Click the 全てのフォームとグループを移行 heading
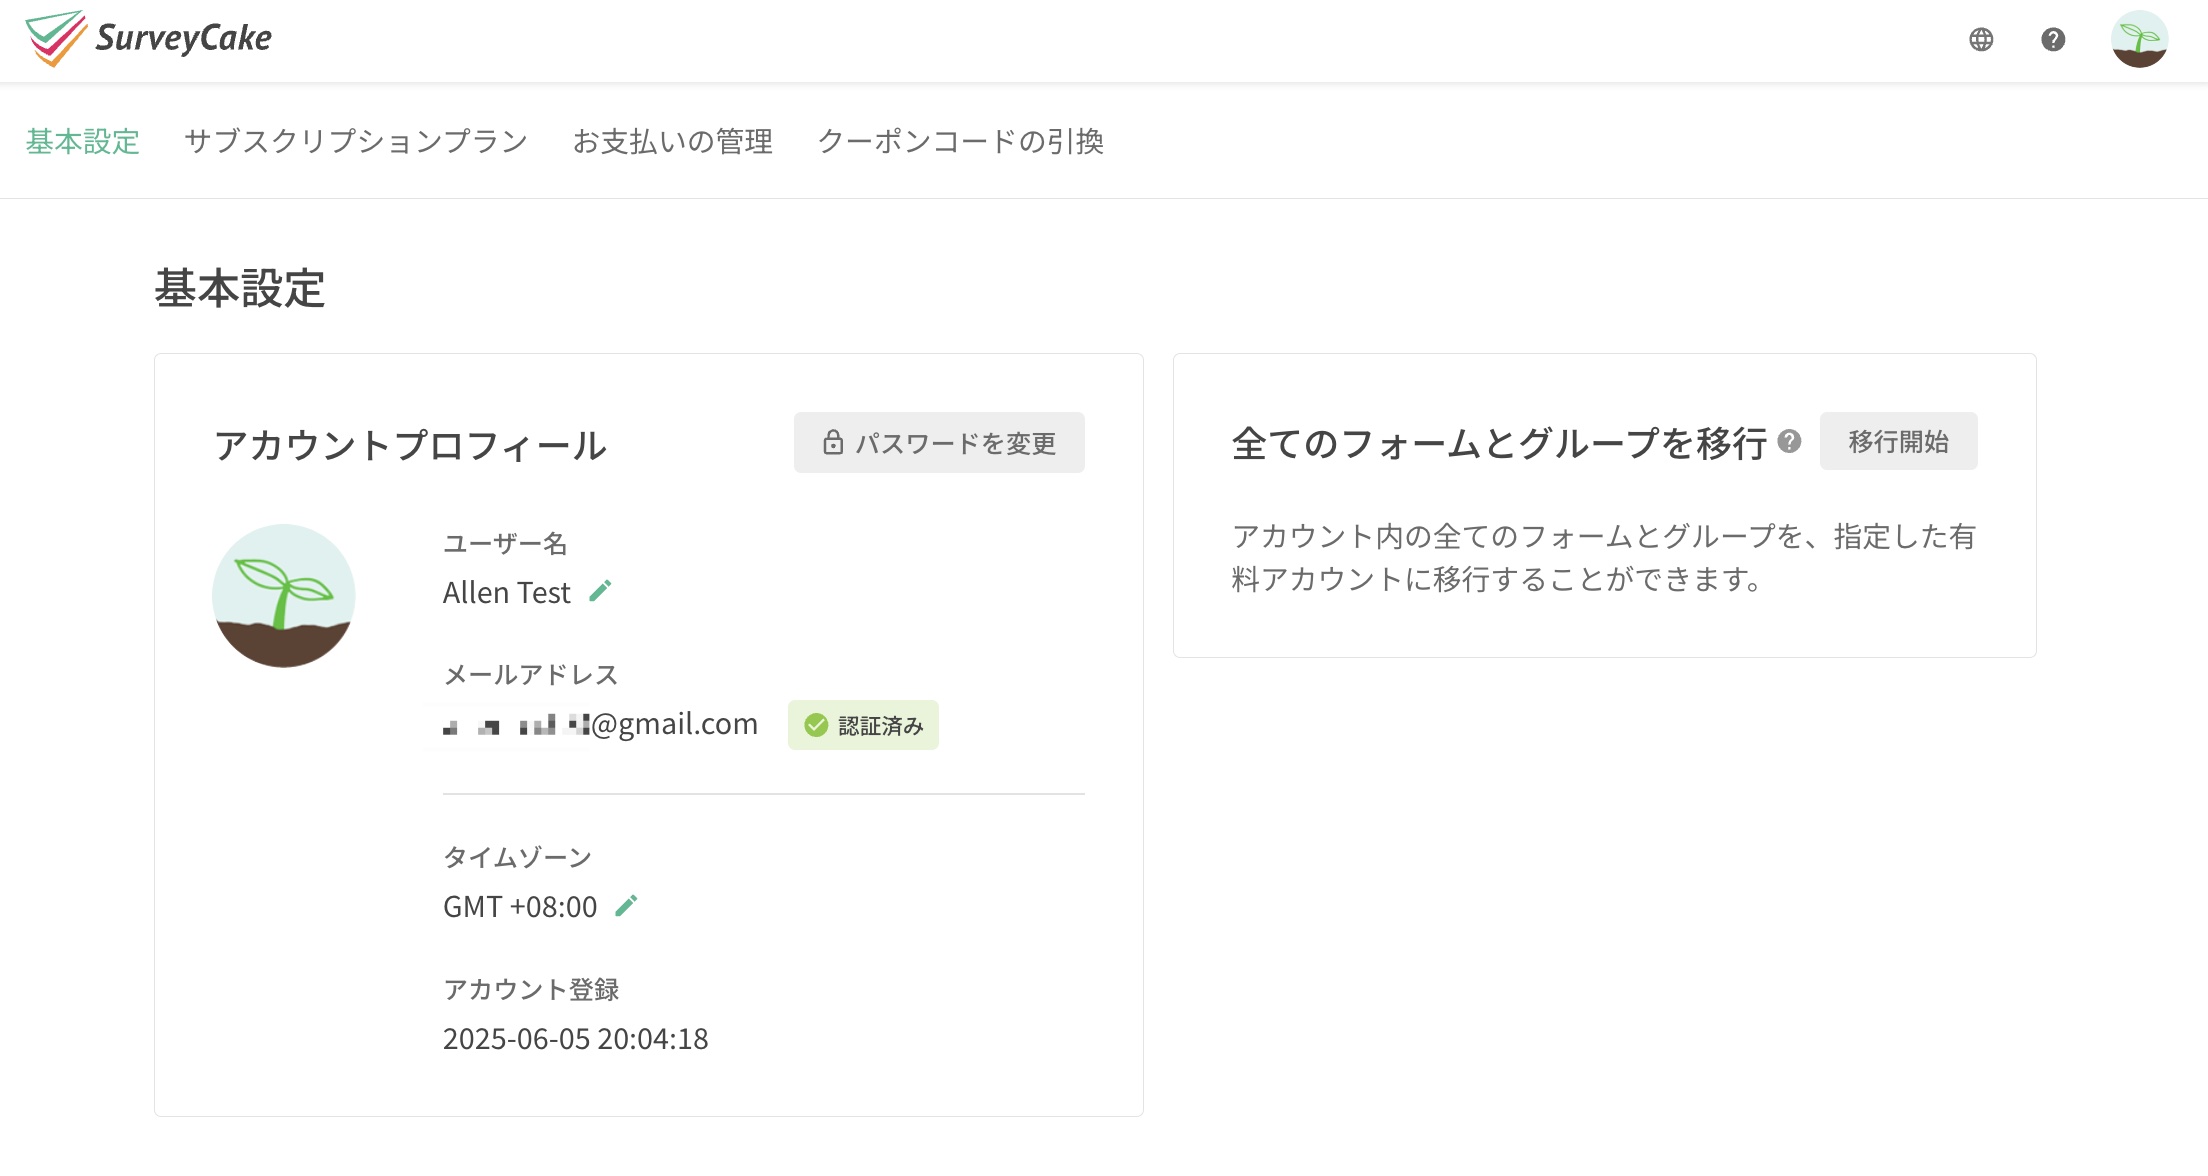2208x1176 pixels. 1499,443
